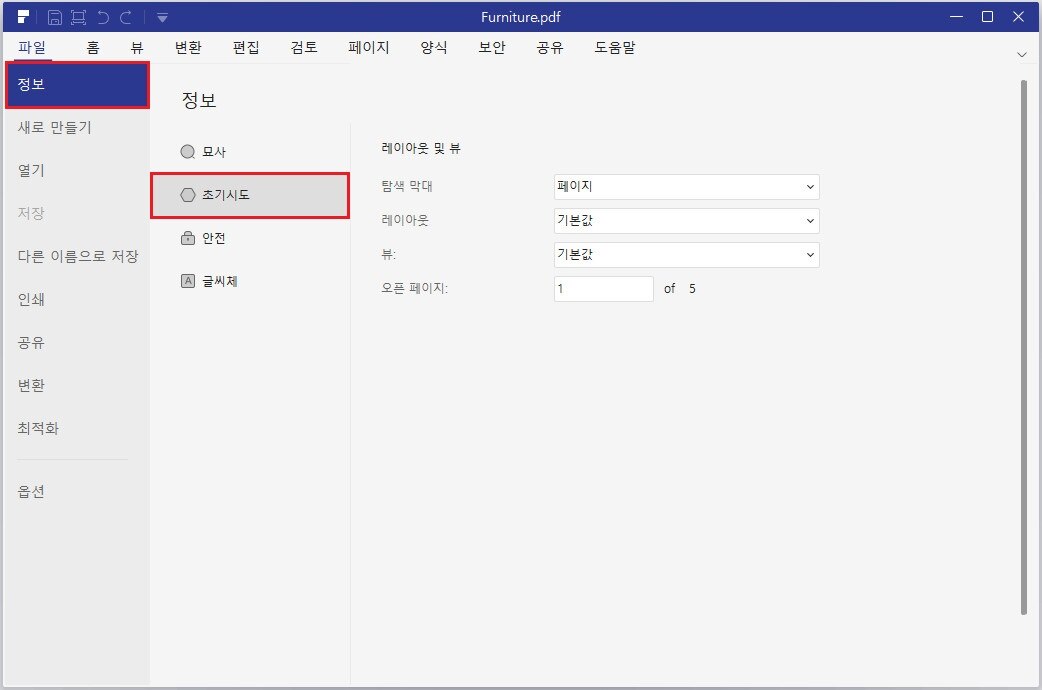1042x690 pixels.
Task: Click the 오픈 페이지 number field
Action: (603, 288)
